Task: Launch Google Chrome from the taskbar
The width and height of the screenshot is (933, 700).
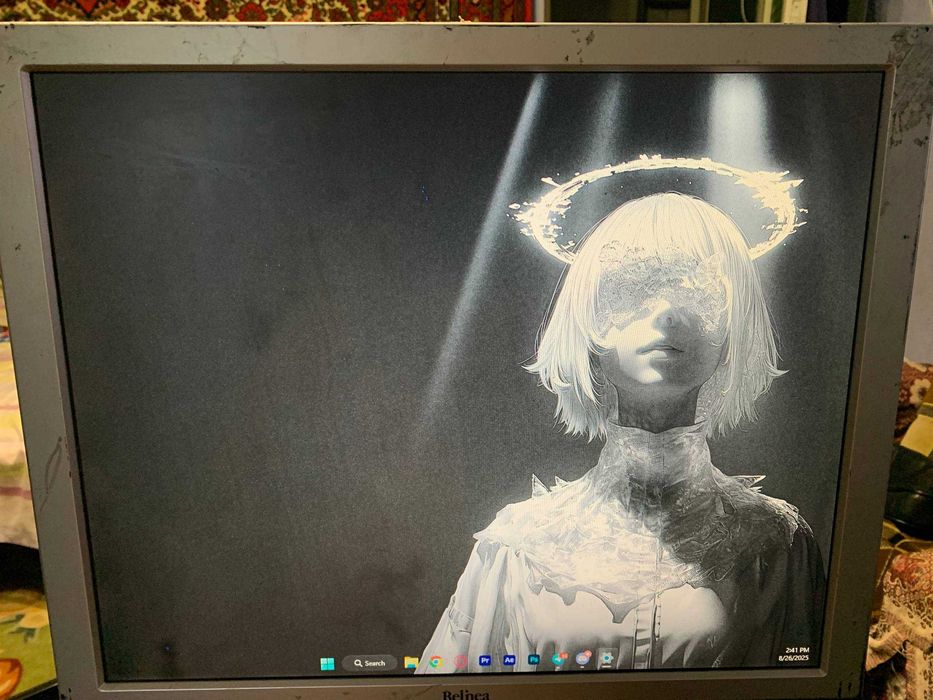Action: [436, 662]
